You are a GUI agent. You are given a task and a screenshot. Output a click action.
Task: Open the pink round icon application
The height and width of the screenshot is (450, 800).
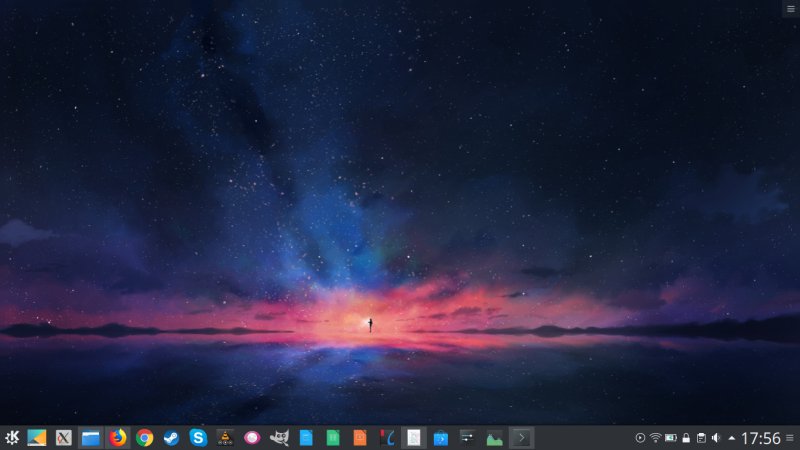click(252, 438)
